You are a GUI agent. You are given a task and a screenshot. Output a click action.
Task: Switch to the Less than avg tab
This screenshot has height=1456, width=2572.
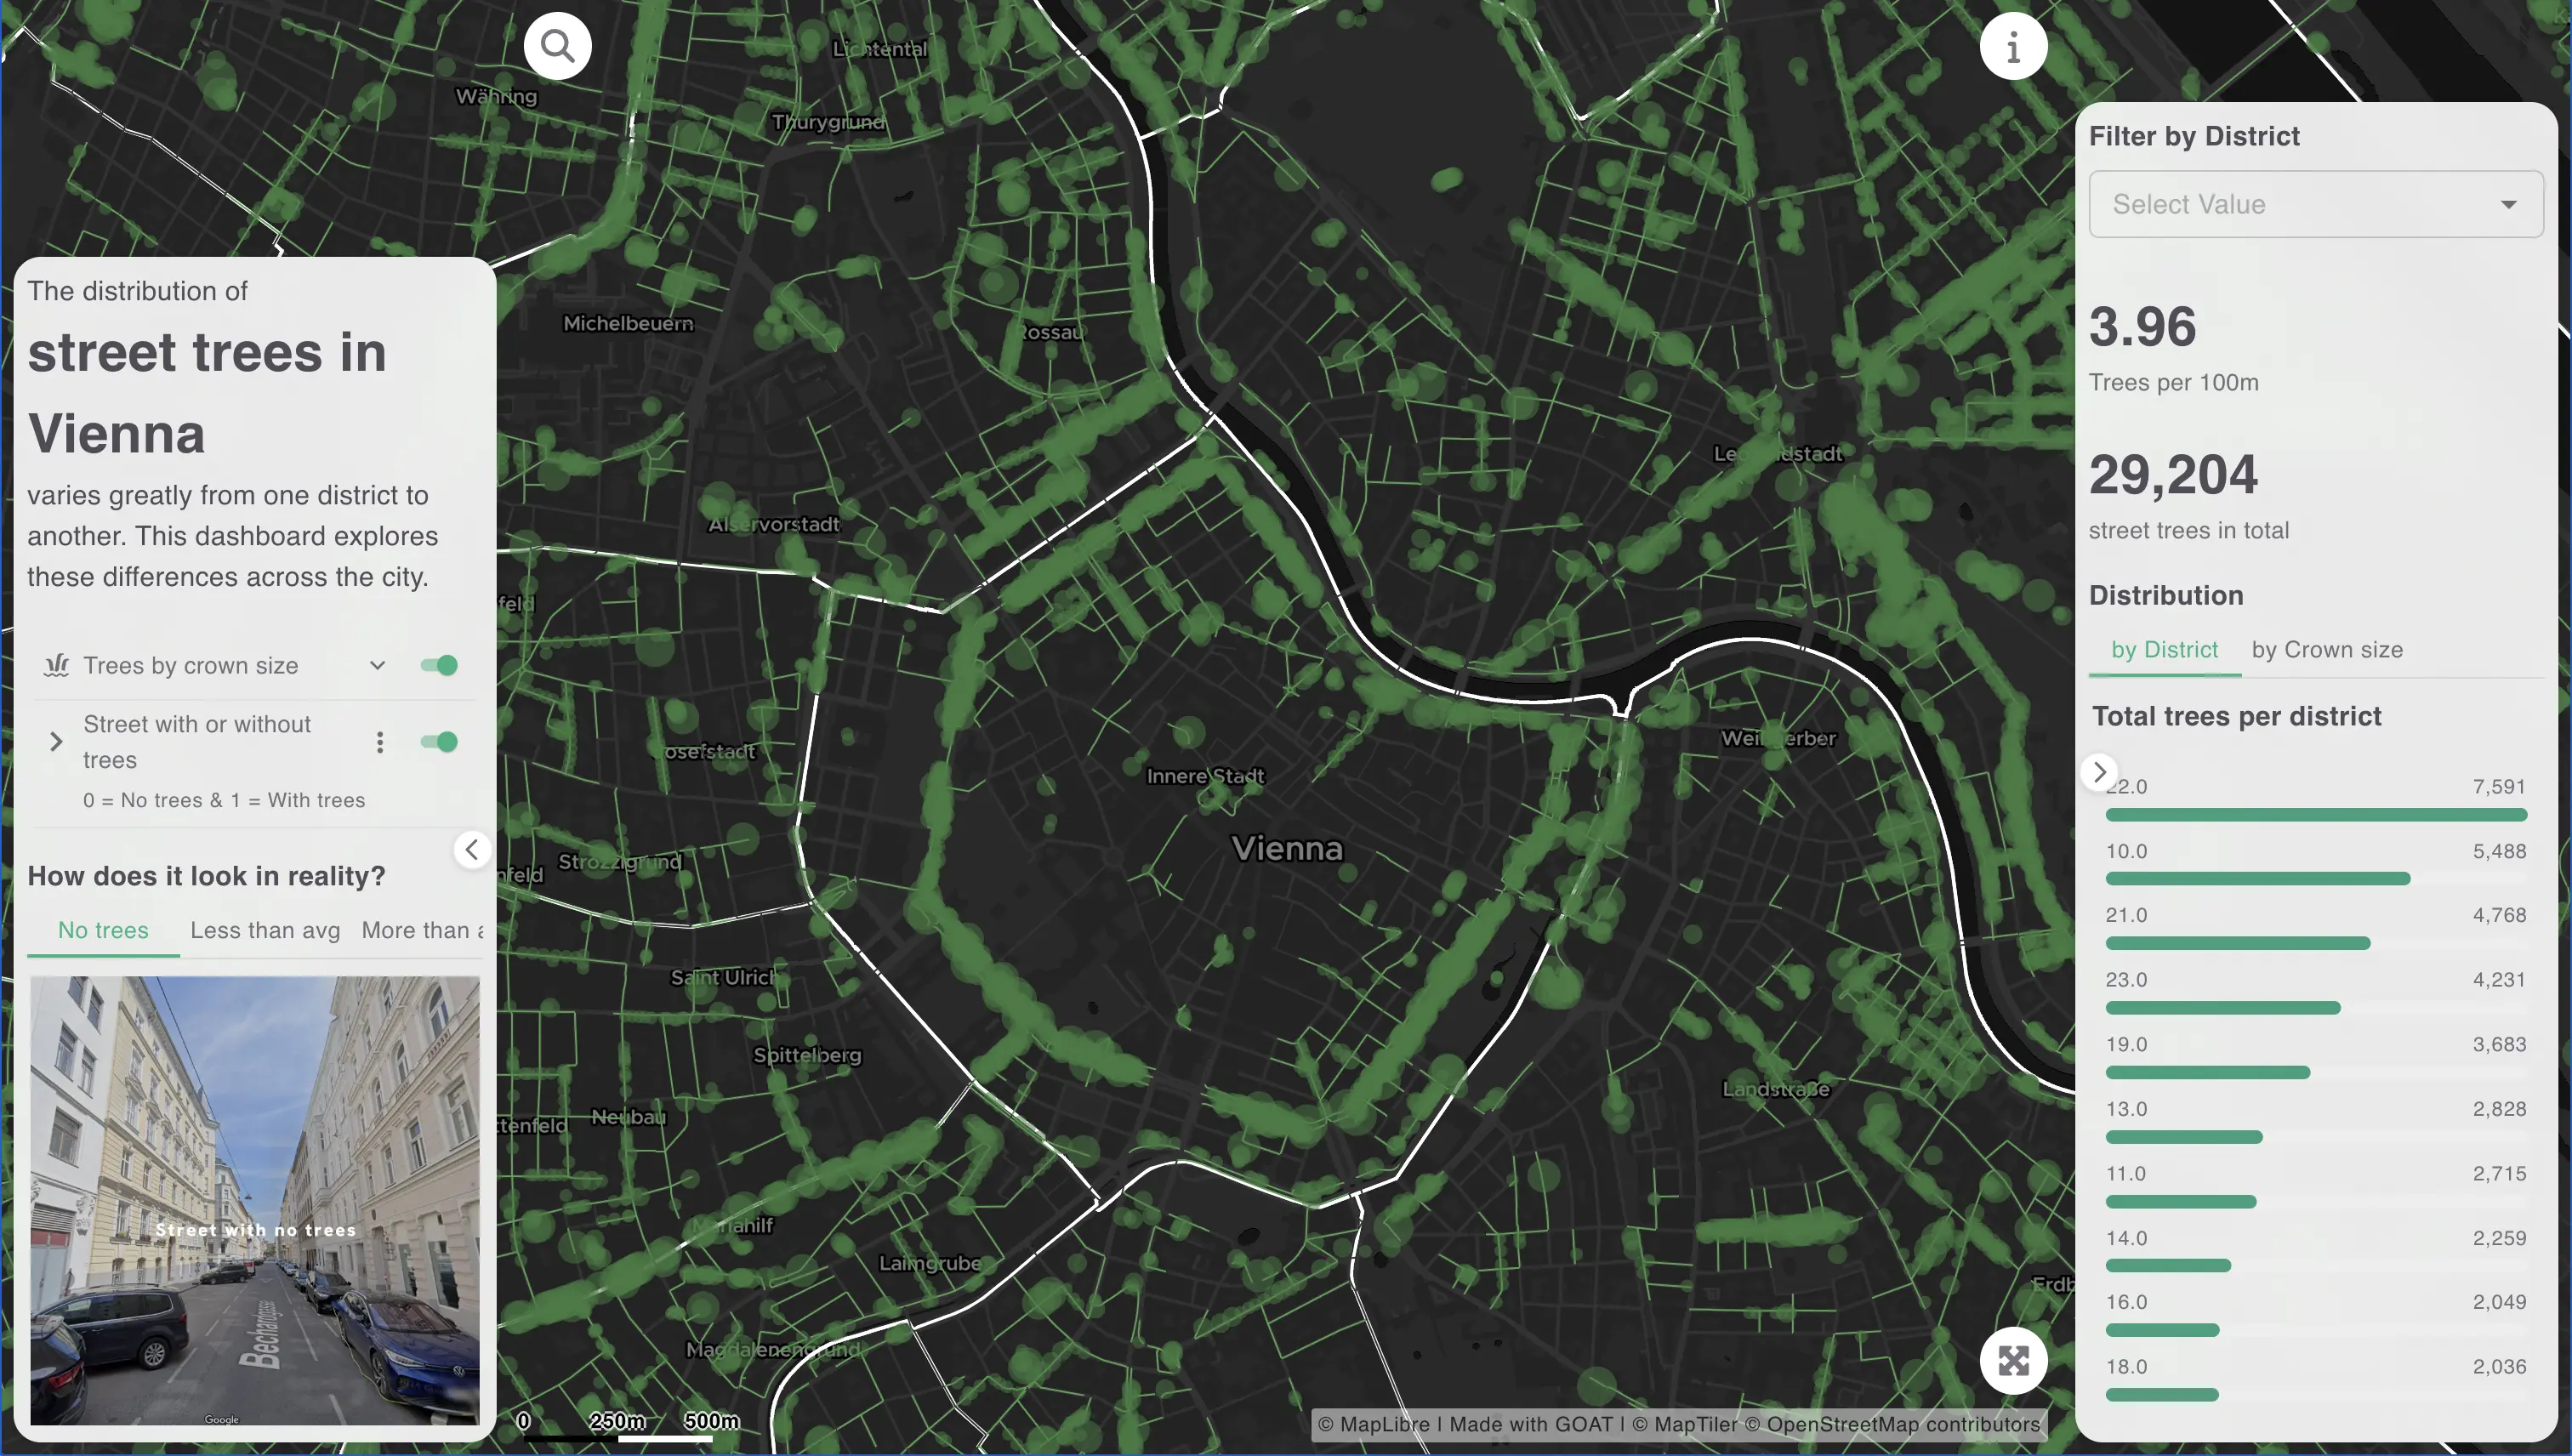[264, 930]
